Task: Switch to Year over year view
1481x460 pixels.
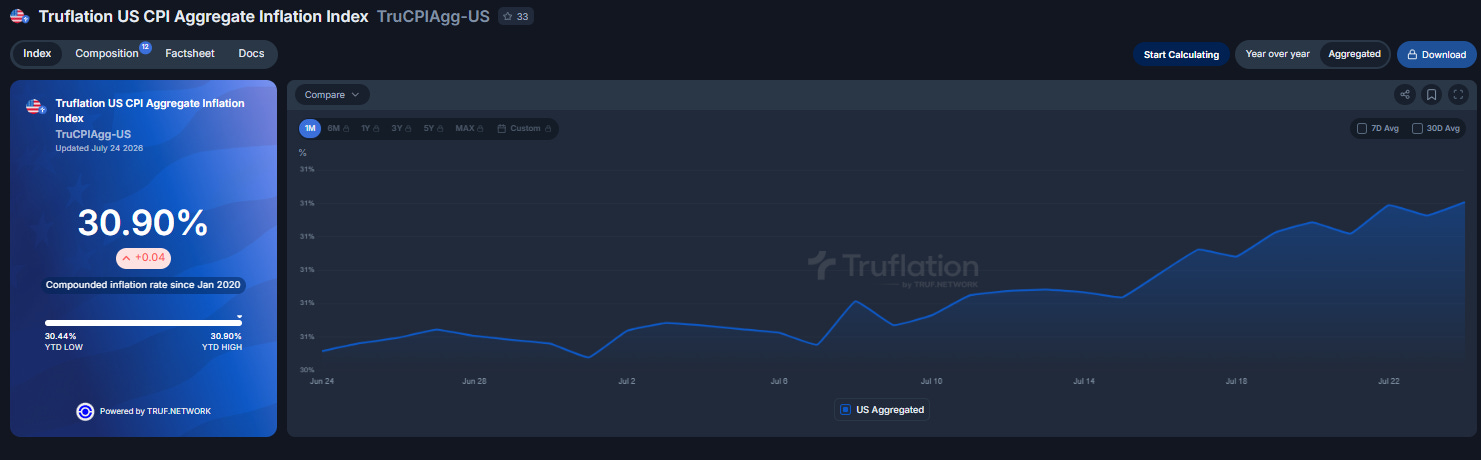Action: 1277,54
